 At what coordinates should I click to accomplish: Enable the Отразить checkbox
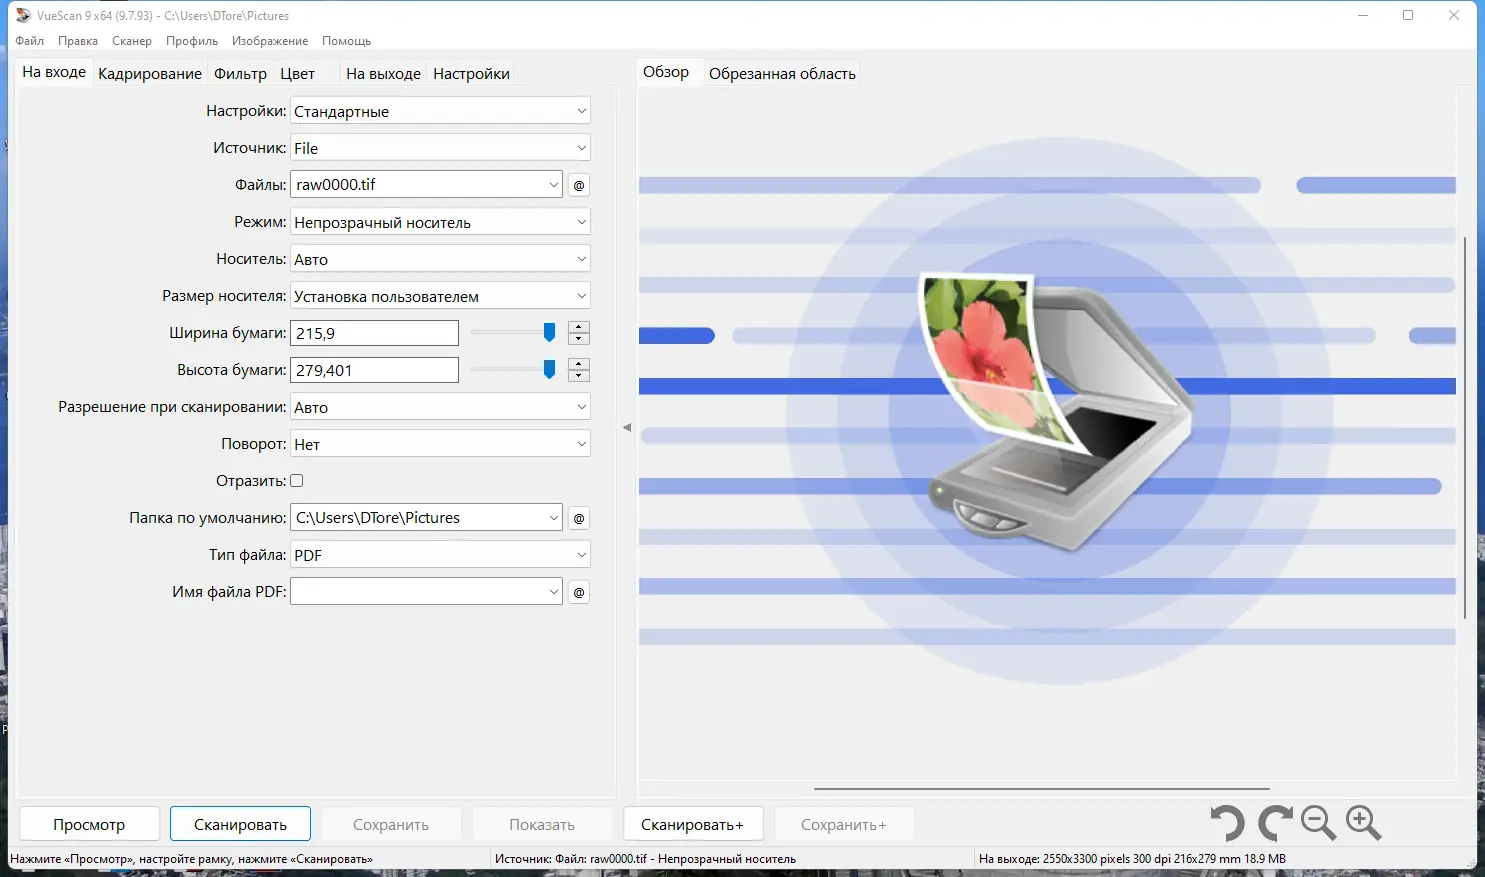click(x=296, y=480)
